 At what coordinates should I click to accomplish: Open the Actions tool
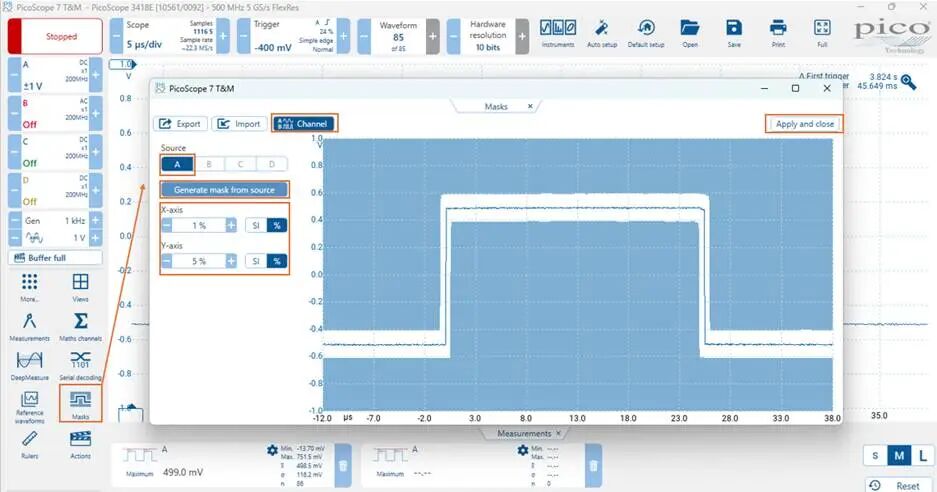coord(80,445)
